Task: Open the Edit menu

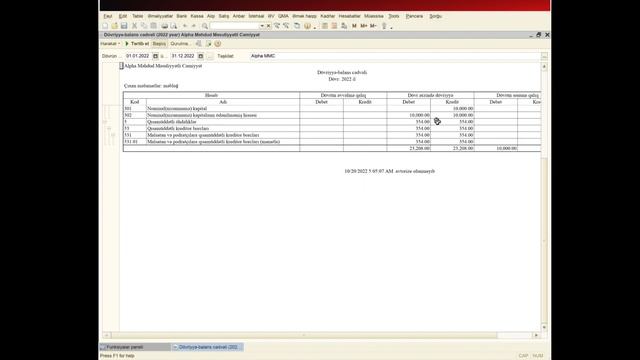Action: coord(123,16)
